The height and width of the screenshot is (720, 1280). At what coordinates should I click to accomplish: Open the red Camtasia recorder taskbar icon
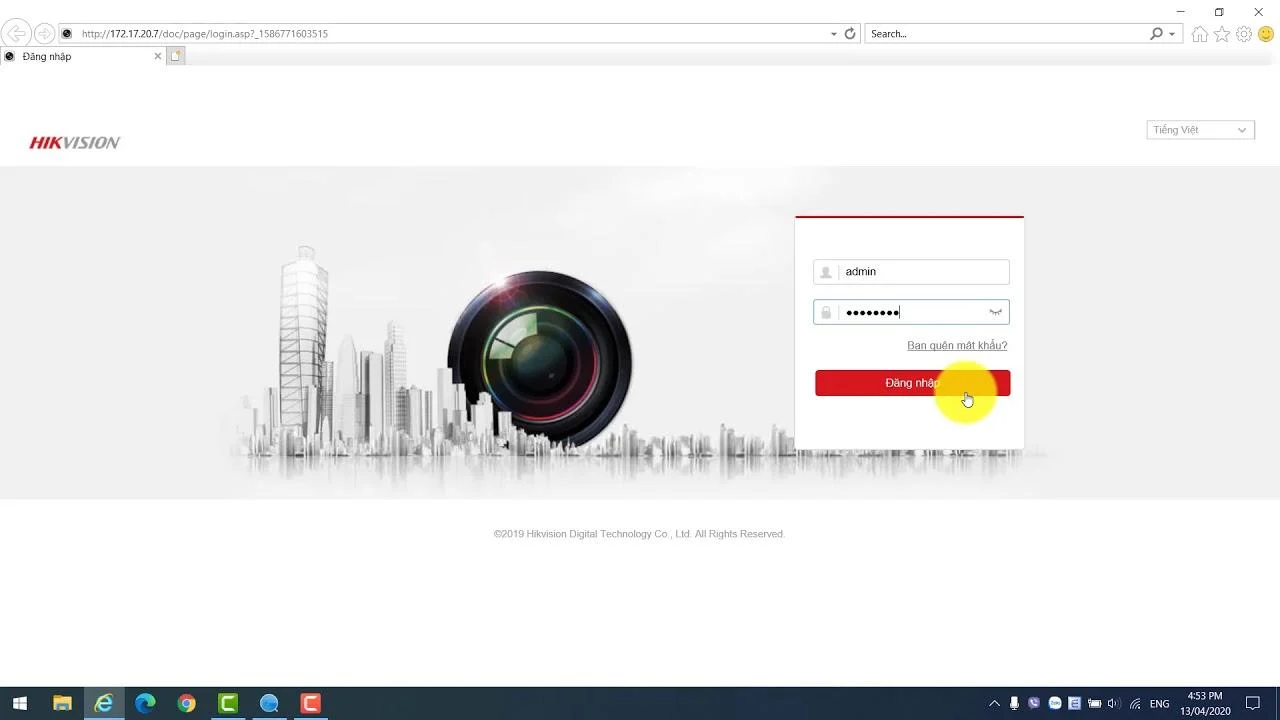click(311, 704)
